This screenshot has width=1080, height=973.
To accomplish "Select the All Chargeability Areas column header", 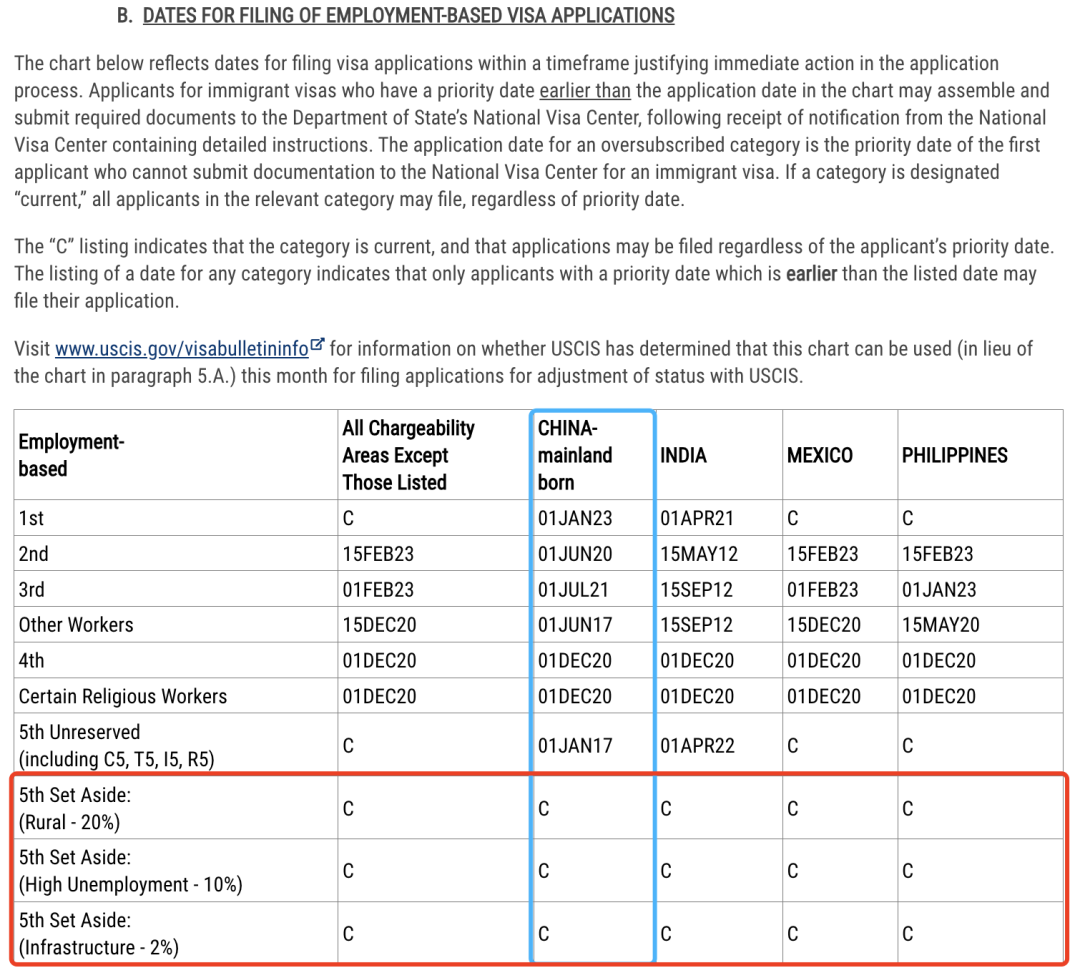I will (x=408, y=455).
